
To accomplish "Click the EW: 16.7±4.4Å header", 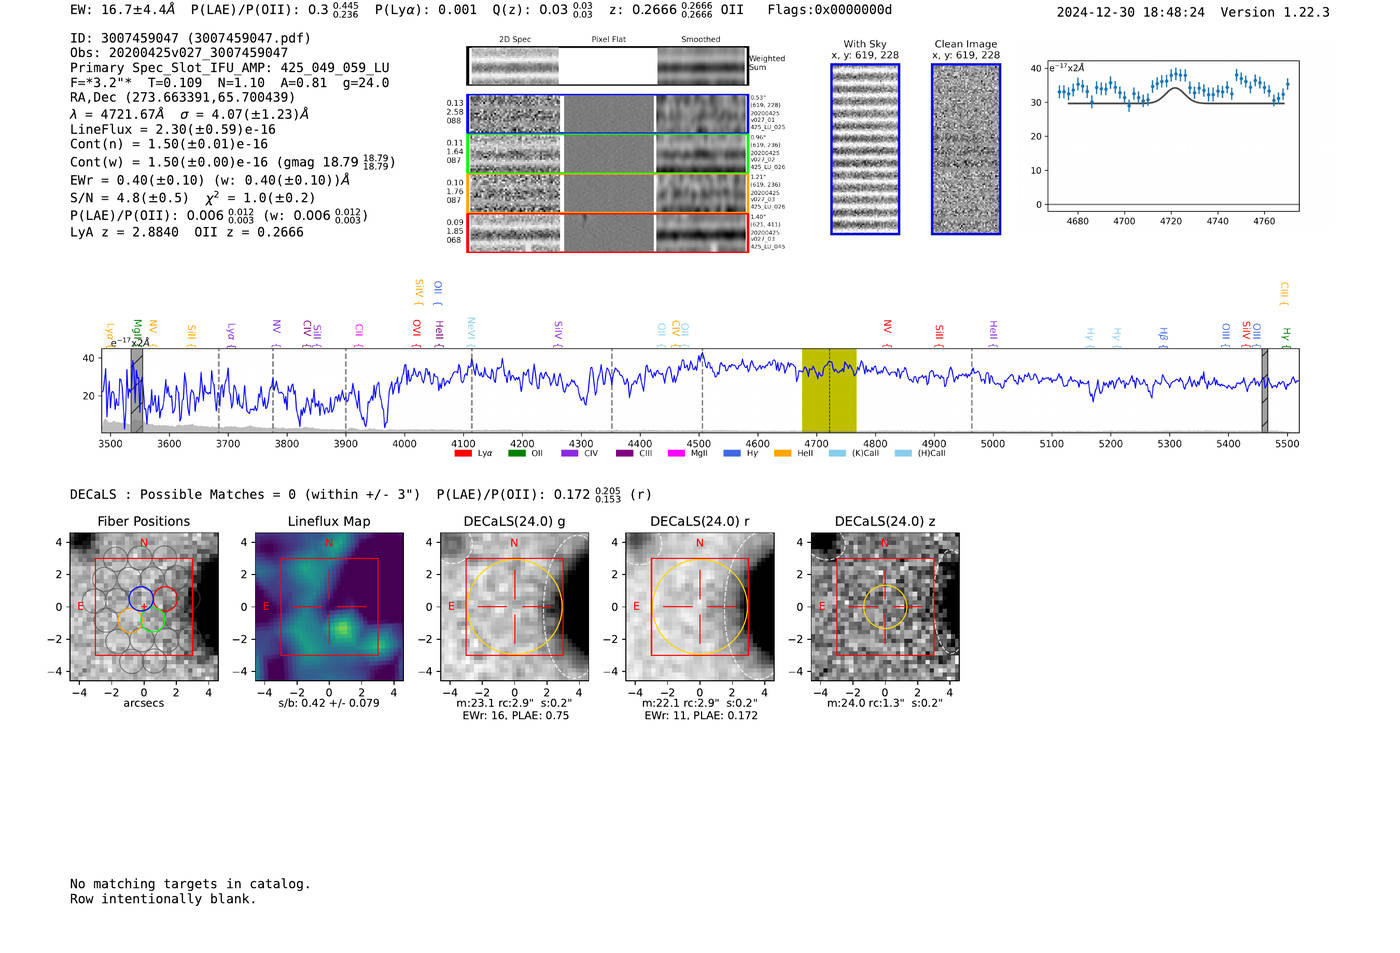I will 123,9.
